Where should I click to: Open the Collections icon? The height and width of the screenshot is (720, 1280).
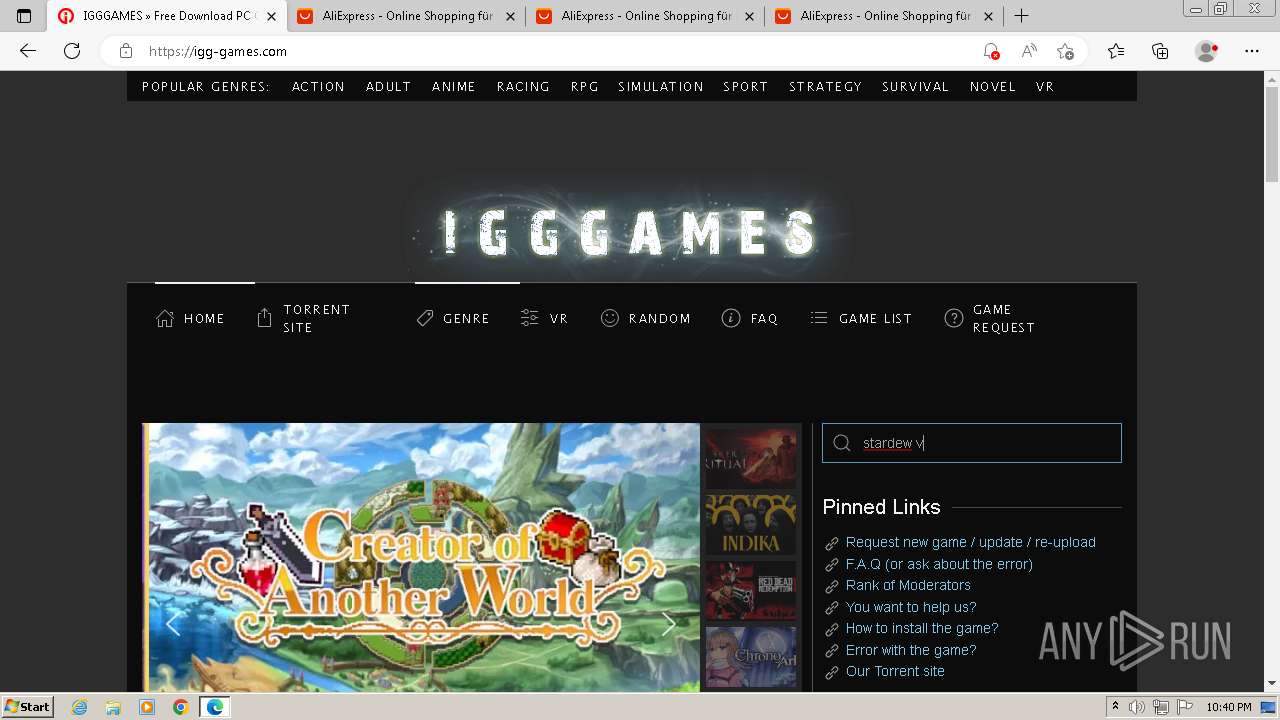click(1160, 51)
